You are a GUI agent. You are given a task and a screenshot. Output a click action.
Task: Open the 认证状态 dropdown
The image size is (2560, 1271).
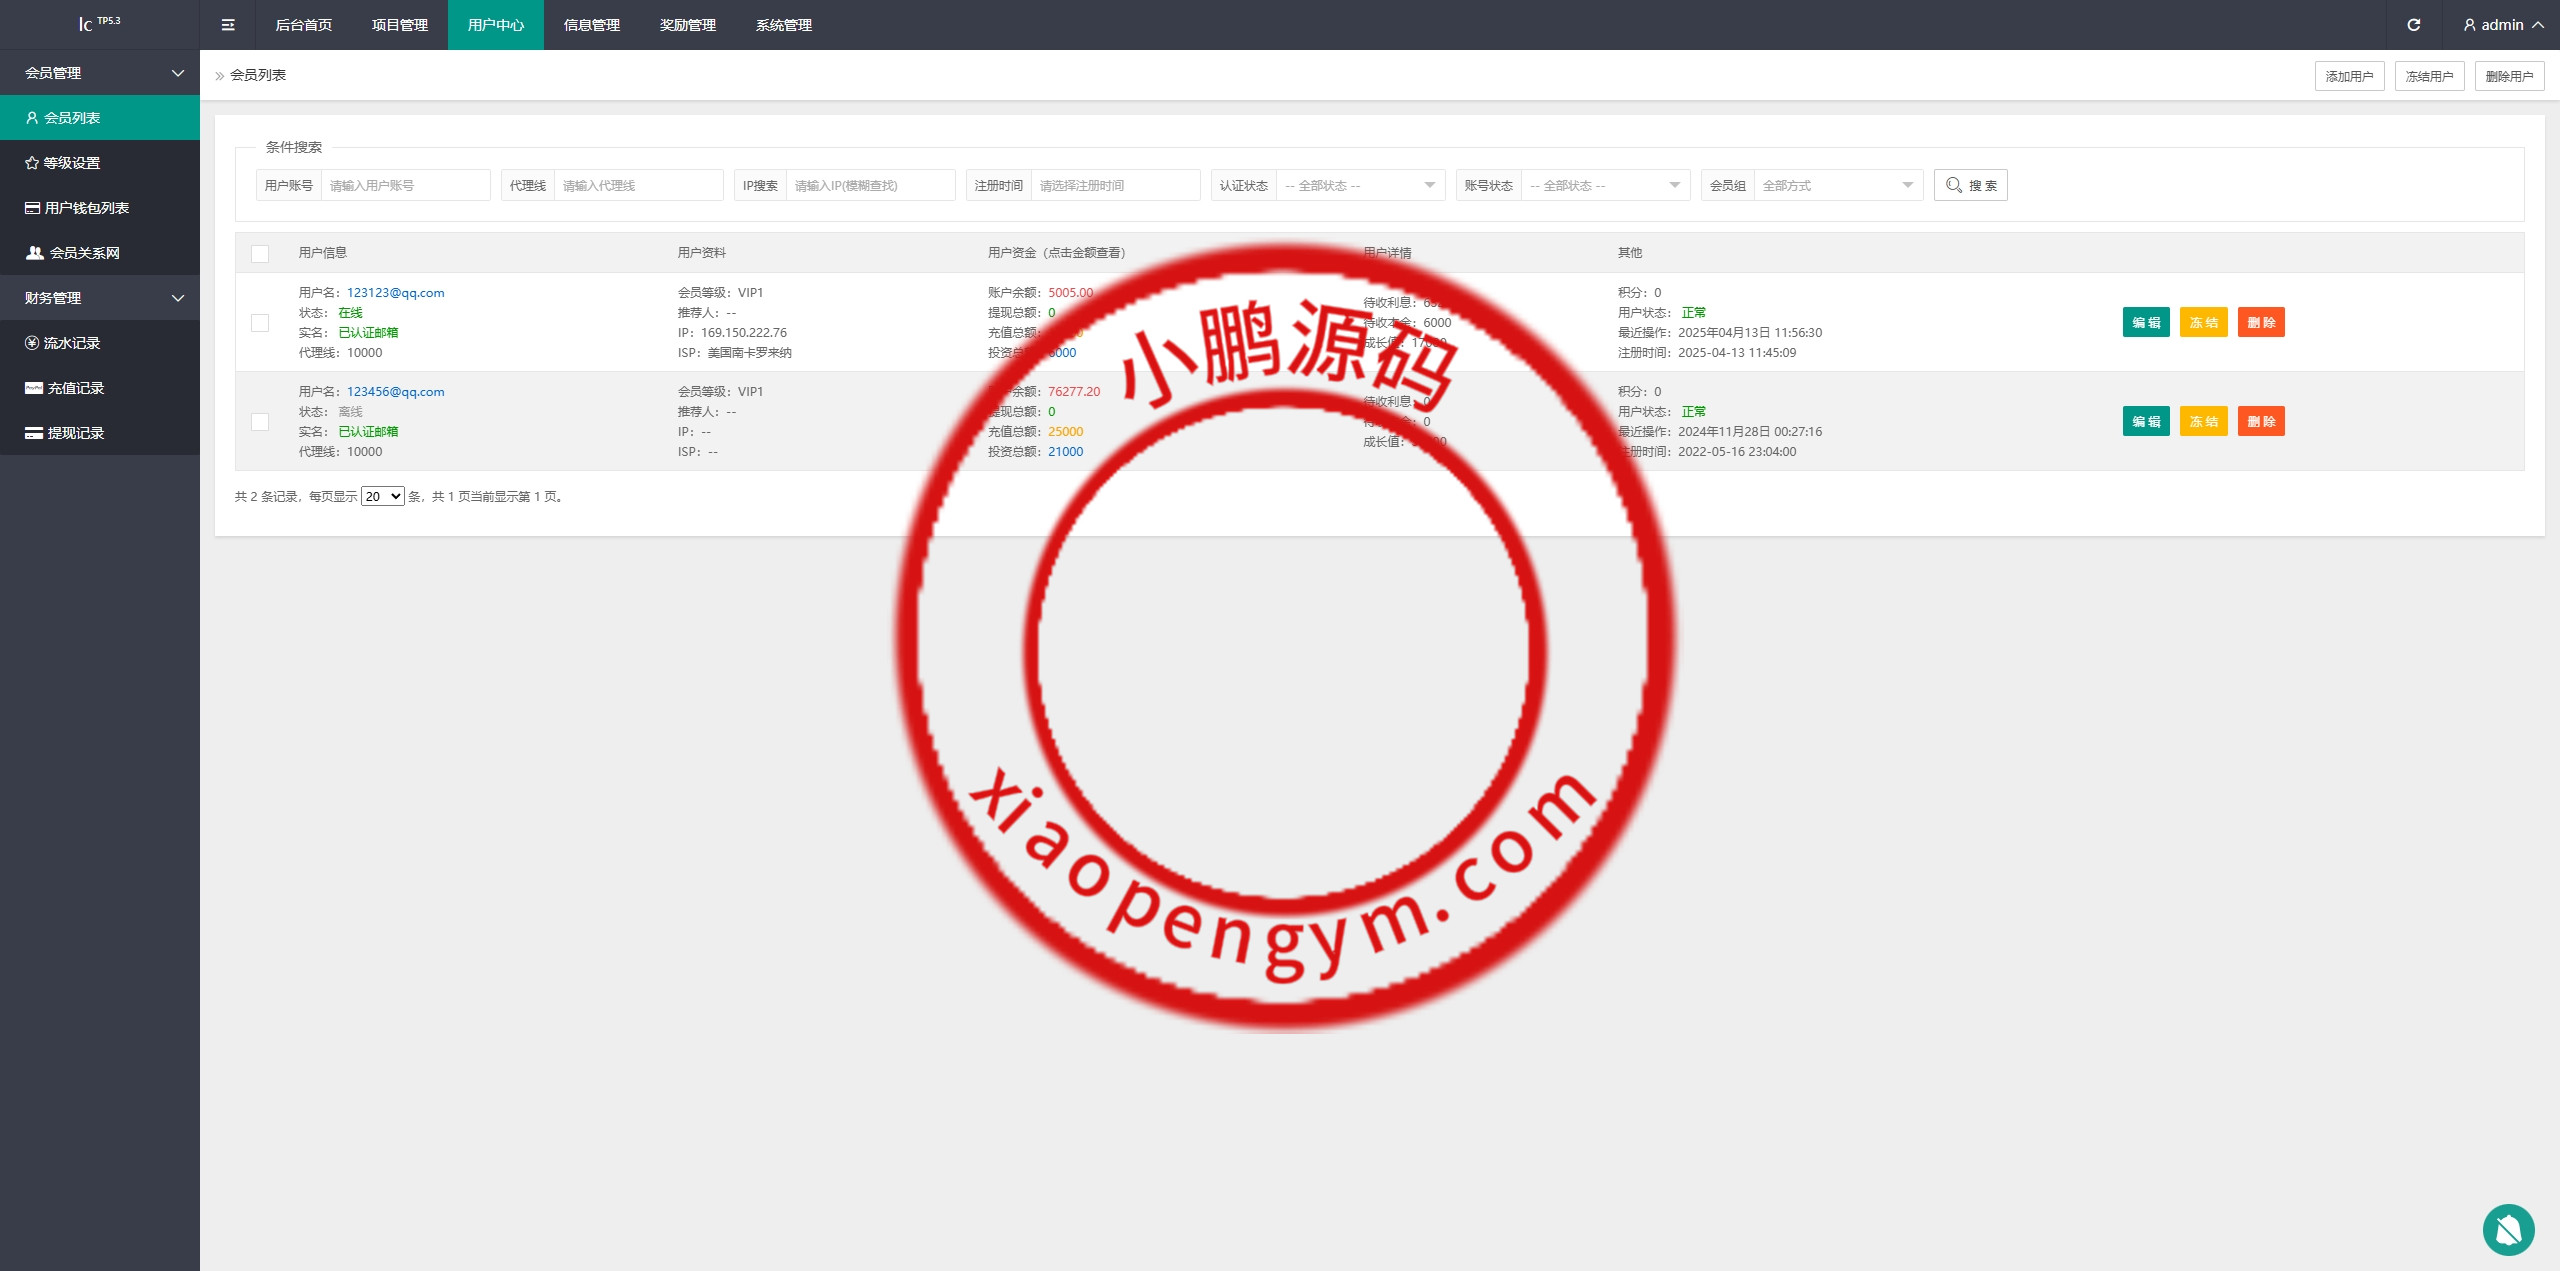(1359, 186)
